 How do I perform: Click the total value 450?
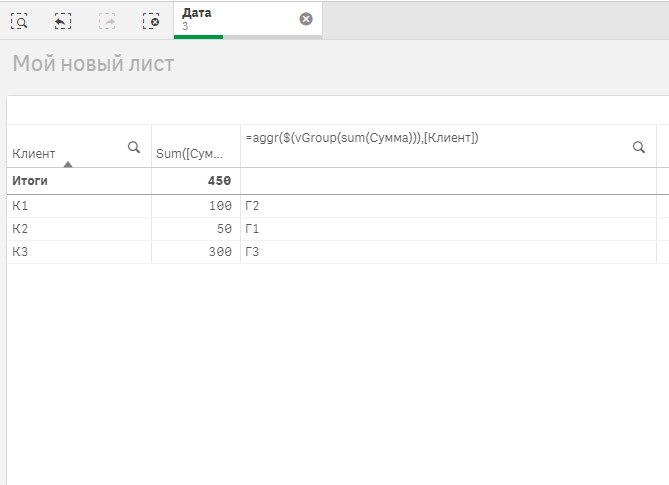[219, 181]
